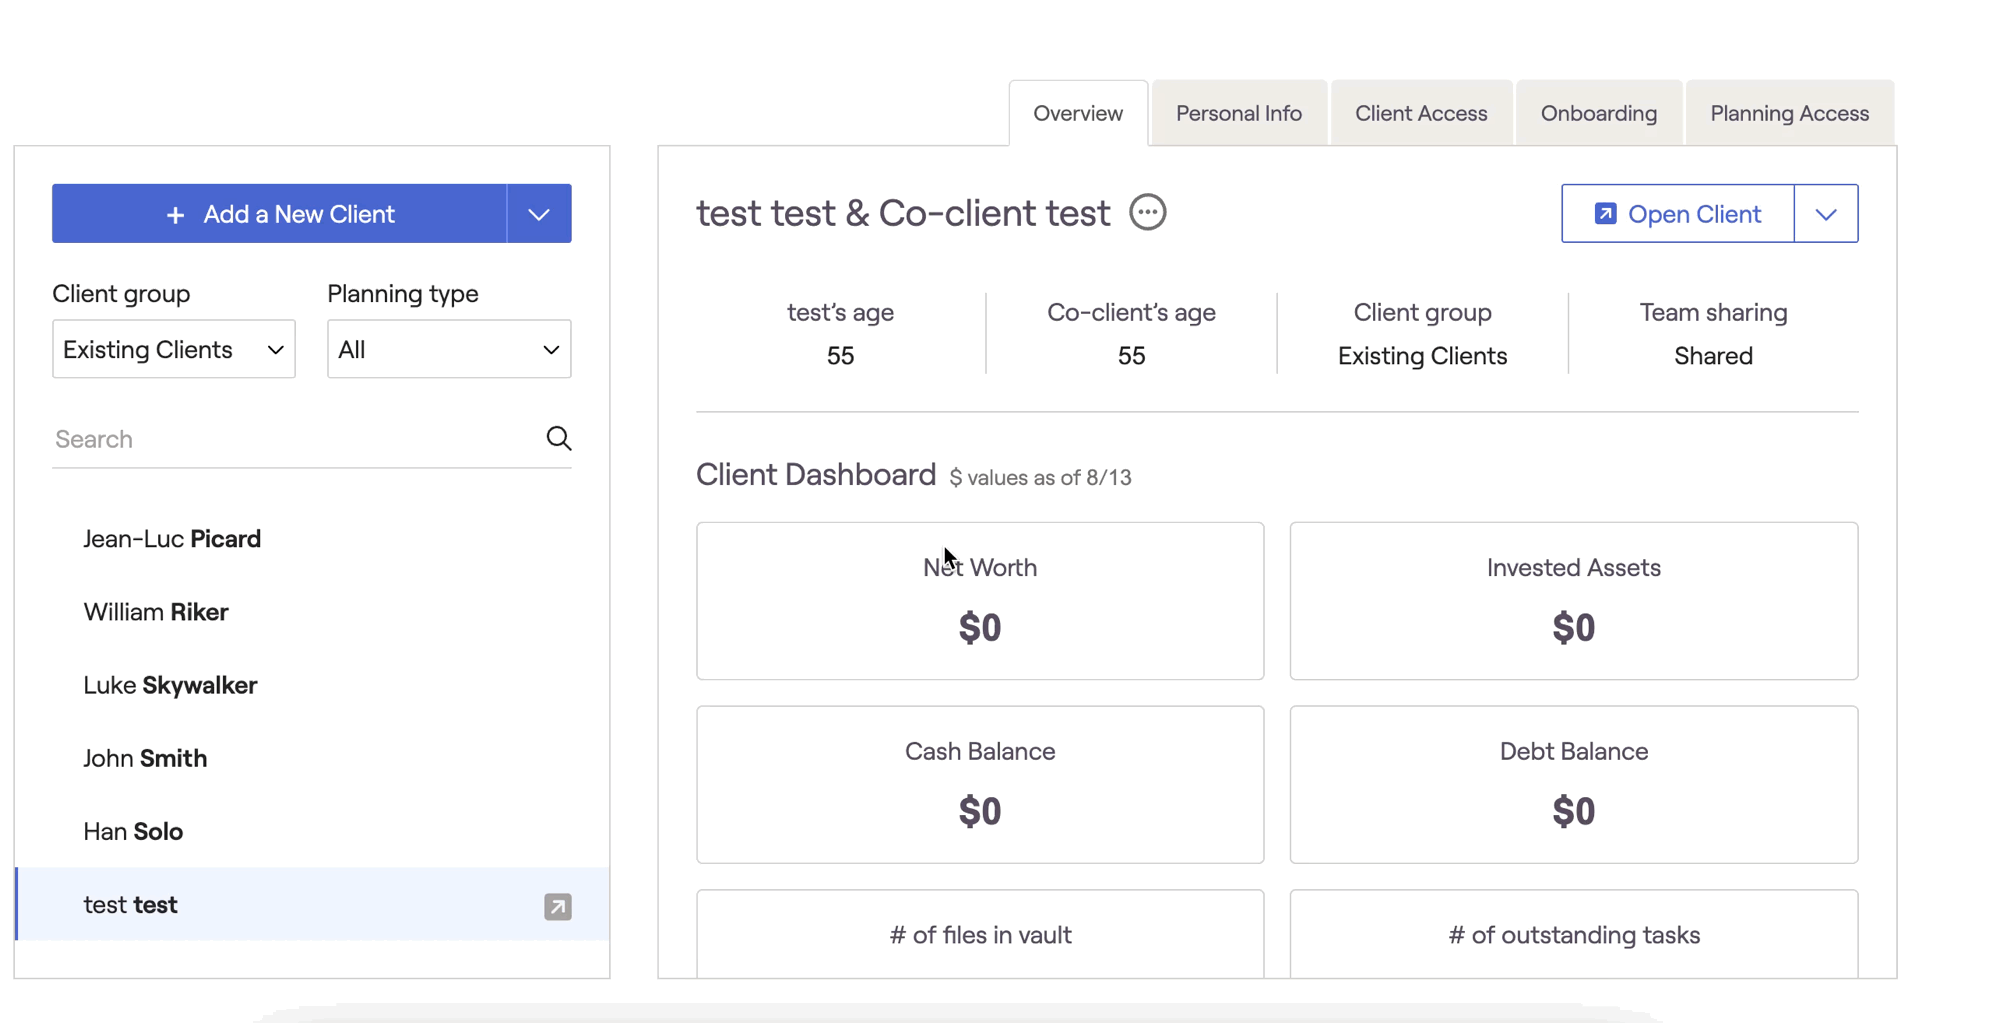Click the Debt Balance card

click(x=1574, y=785)
